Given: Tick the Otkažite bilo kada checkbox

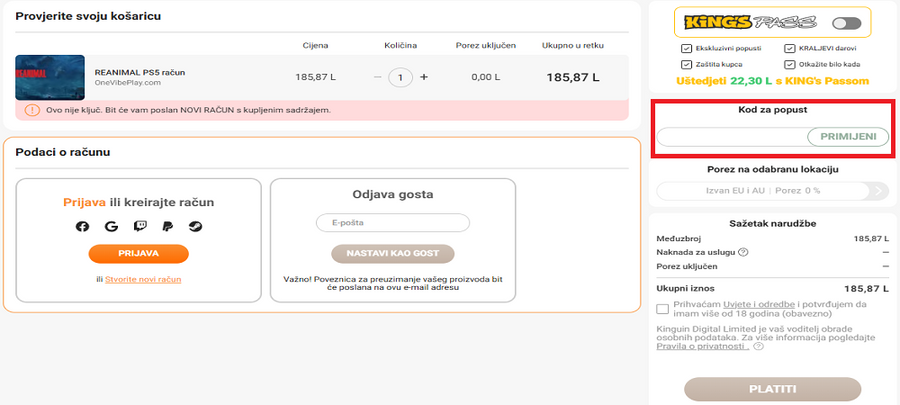Looking at the screenshot, I should point(789,64).
